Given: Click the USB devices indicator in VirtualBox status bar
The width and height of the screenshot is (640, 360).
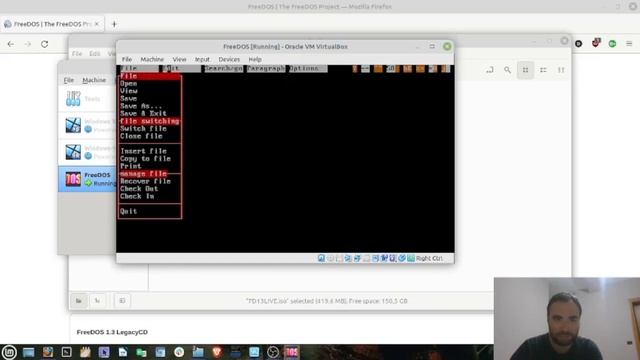Looking at the screenshot, I should coord(357,258).
